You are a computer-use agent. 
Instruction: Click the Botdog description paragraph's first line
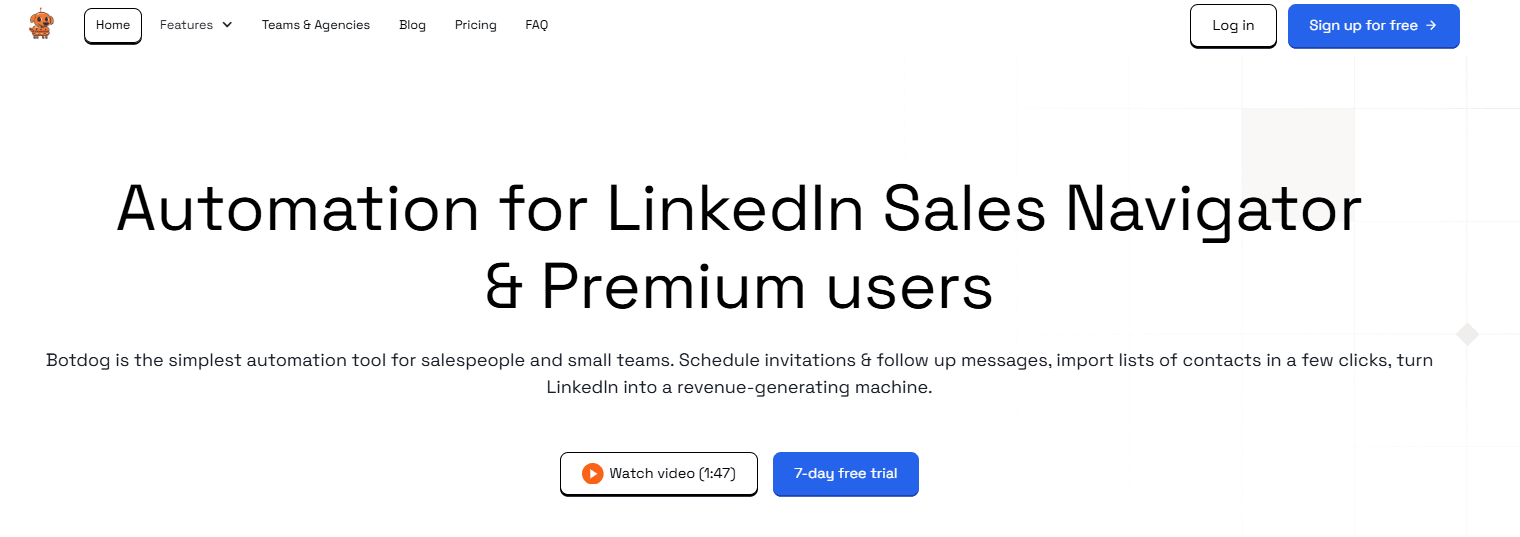pyautogui.click(x=739, y=360)
